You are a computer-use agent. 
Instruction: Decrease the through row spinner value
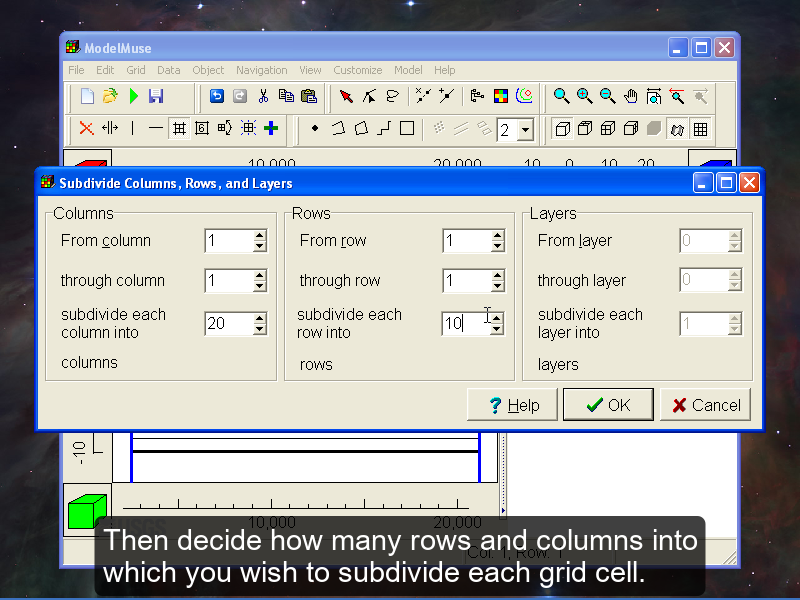click(498, 286)
